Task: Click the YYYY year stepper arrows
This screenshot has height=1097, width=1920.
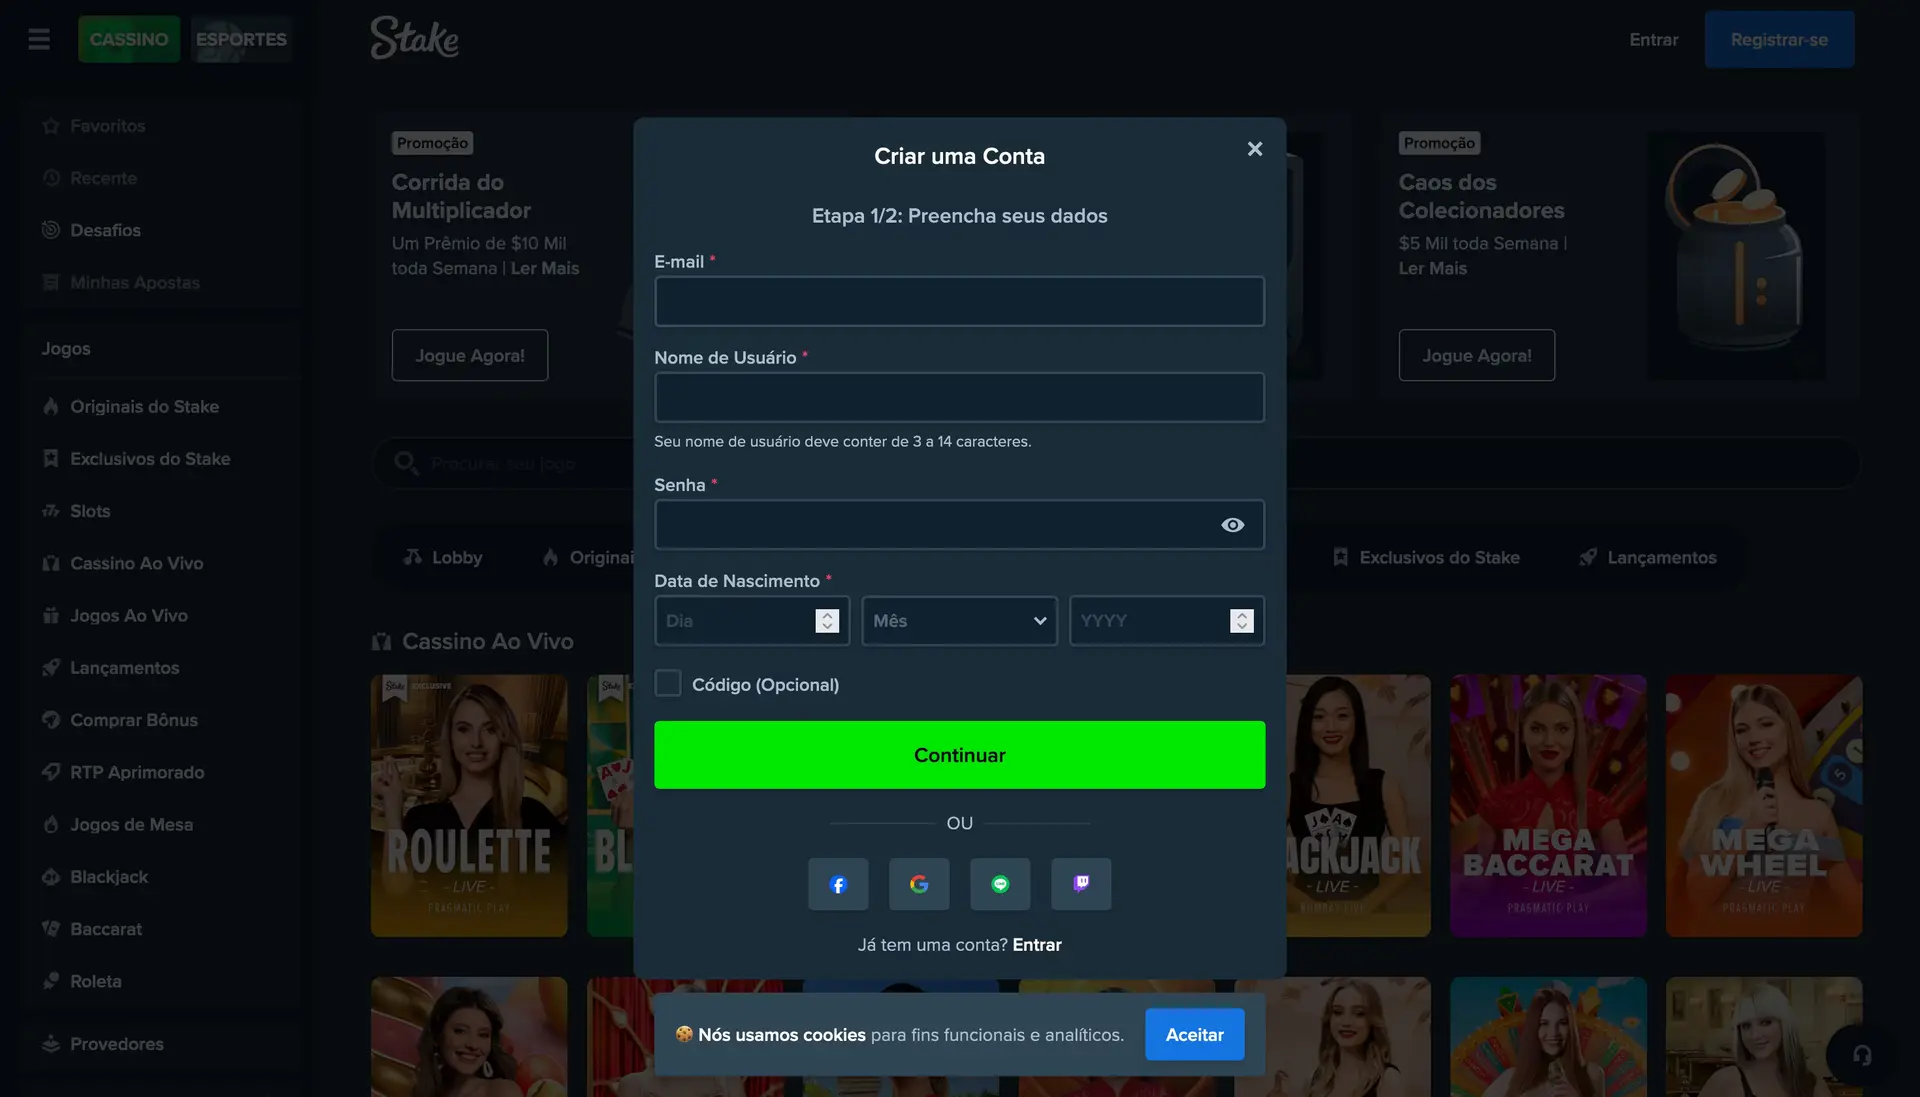Action: pos(1241,621)
